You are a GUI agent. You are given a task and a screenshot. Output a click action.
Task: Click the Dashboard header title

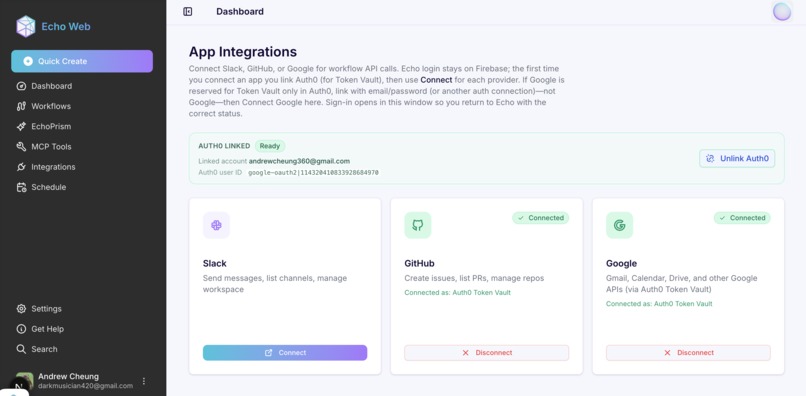[x=240, y=11]
